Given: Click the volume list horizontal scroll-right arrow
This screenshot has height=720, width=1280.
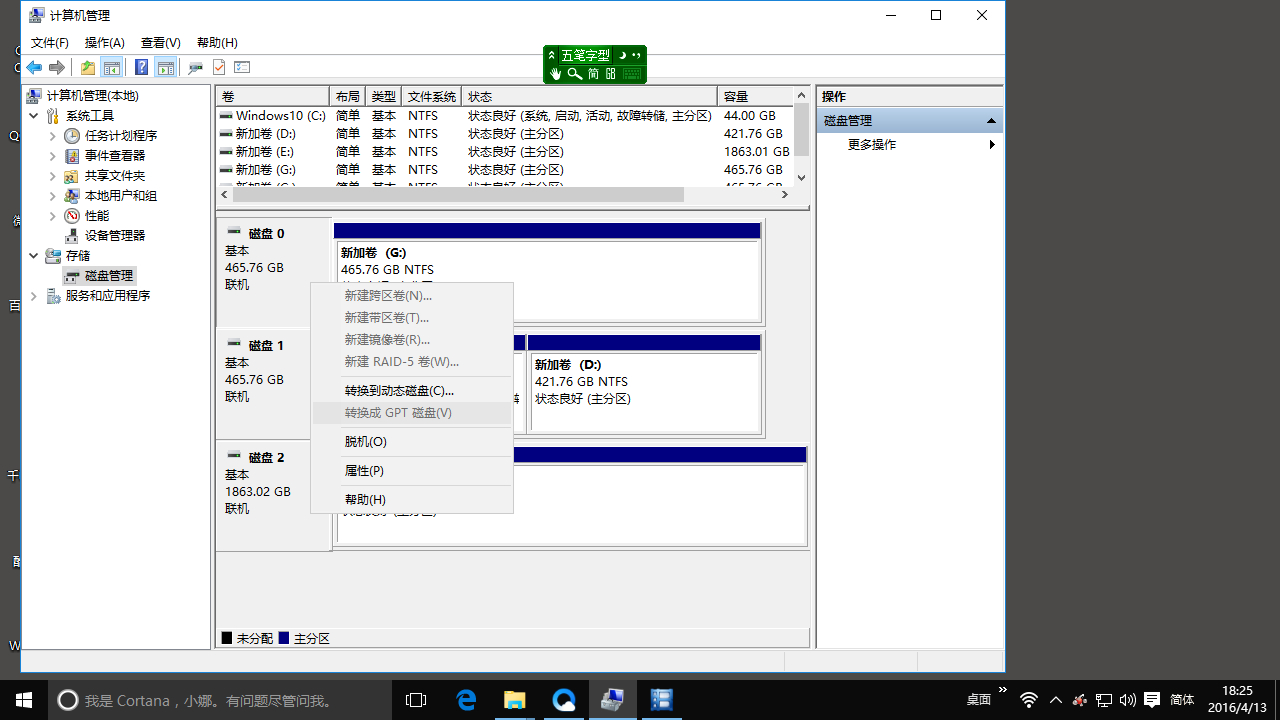Looking at the screenshot, I should [785, 194].
